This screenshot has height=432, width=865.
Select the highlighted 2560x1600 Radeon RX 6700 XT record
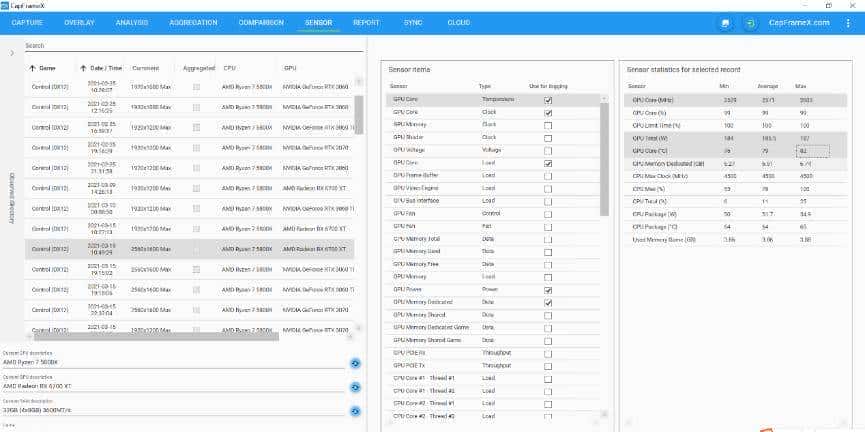pyautogui.click(x=190, y=249)
